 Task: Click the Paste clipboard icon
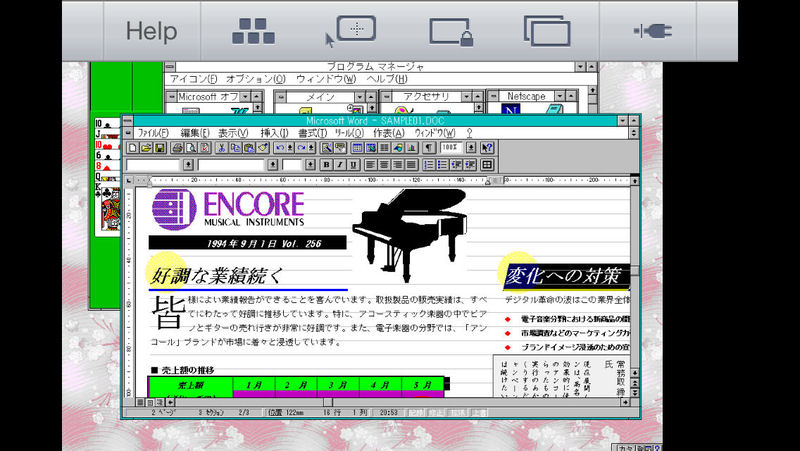(248, 148)
